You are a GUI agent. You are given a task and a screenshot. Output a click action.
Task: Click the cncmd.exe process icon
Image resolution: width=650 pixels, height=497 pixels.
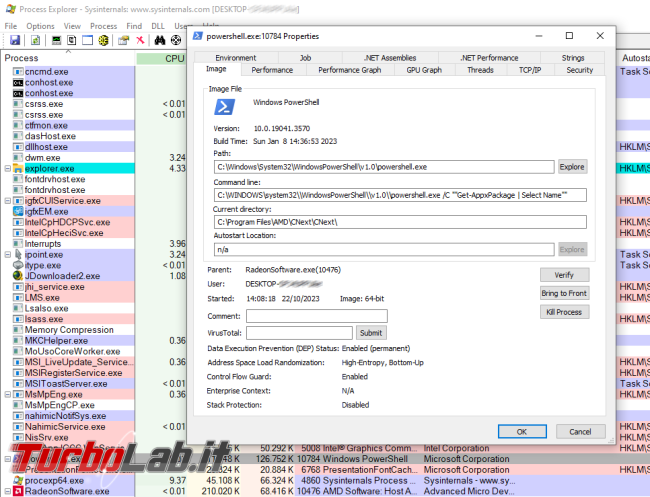point(18,72)
